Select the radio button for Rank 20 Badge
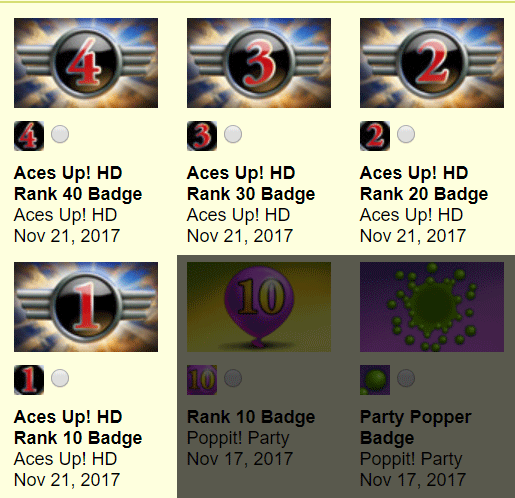 pos(406,134)
